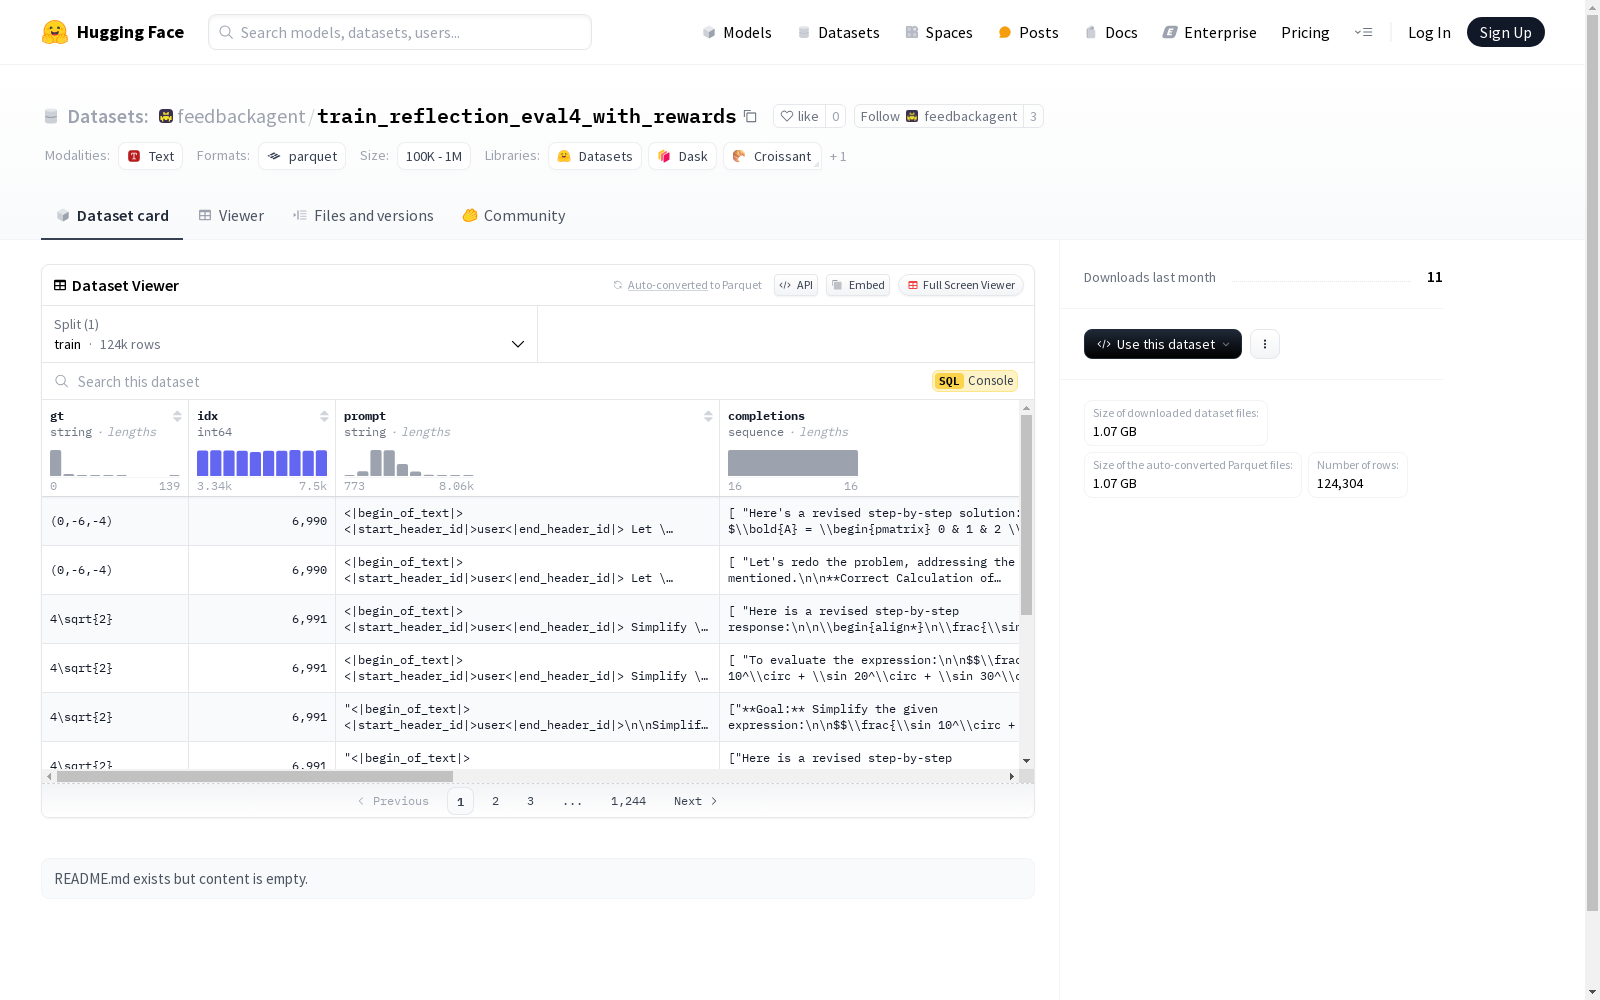
Task: Click the Hugging Face logo
Action: pos(112,32)
